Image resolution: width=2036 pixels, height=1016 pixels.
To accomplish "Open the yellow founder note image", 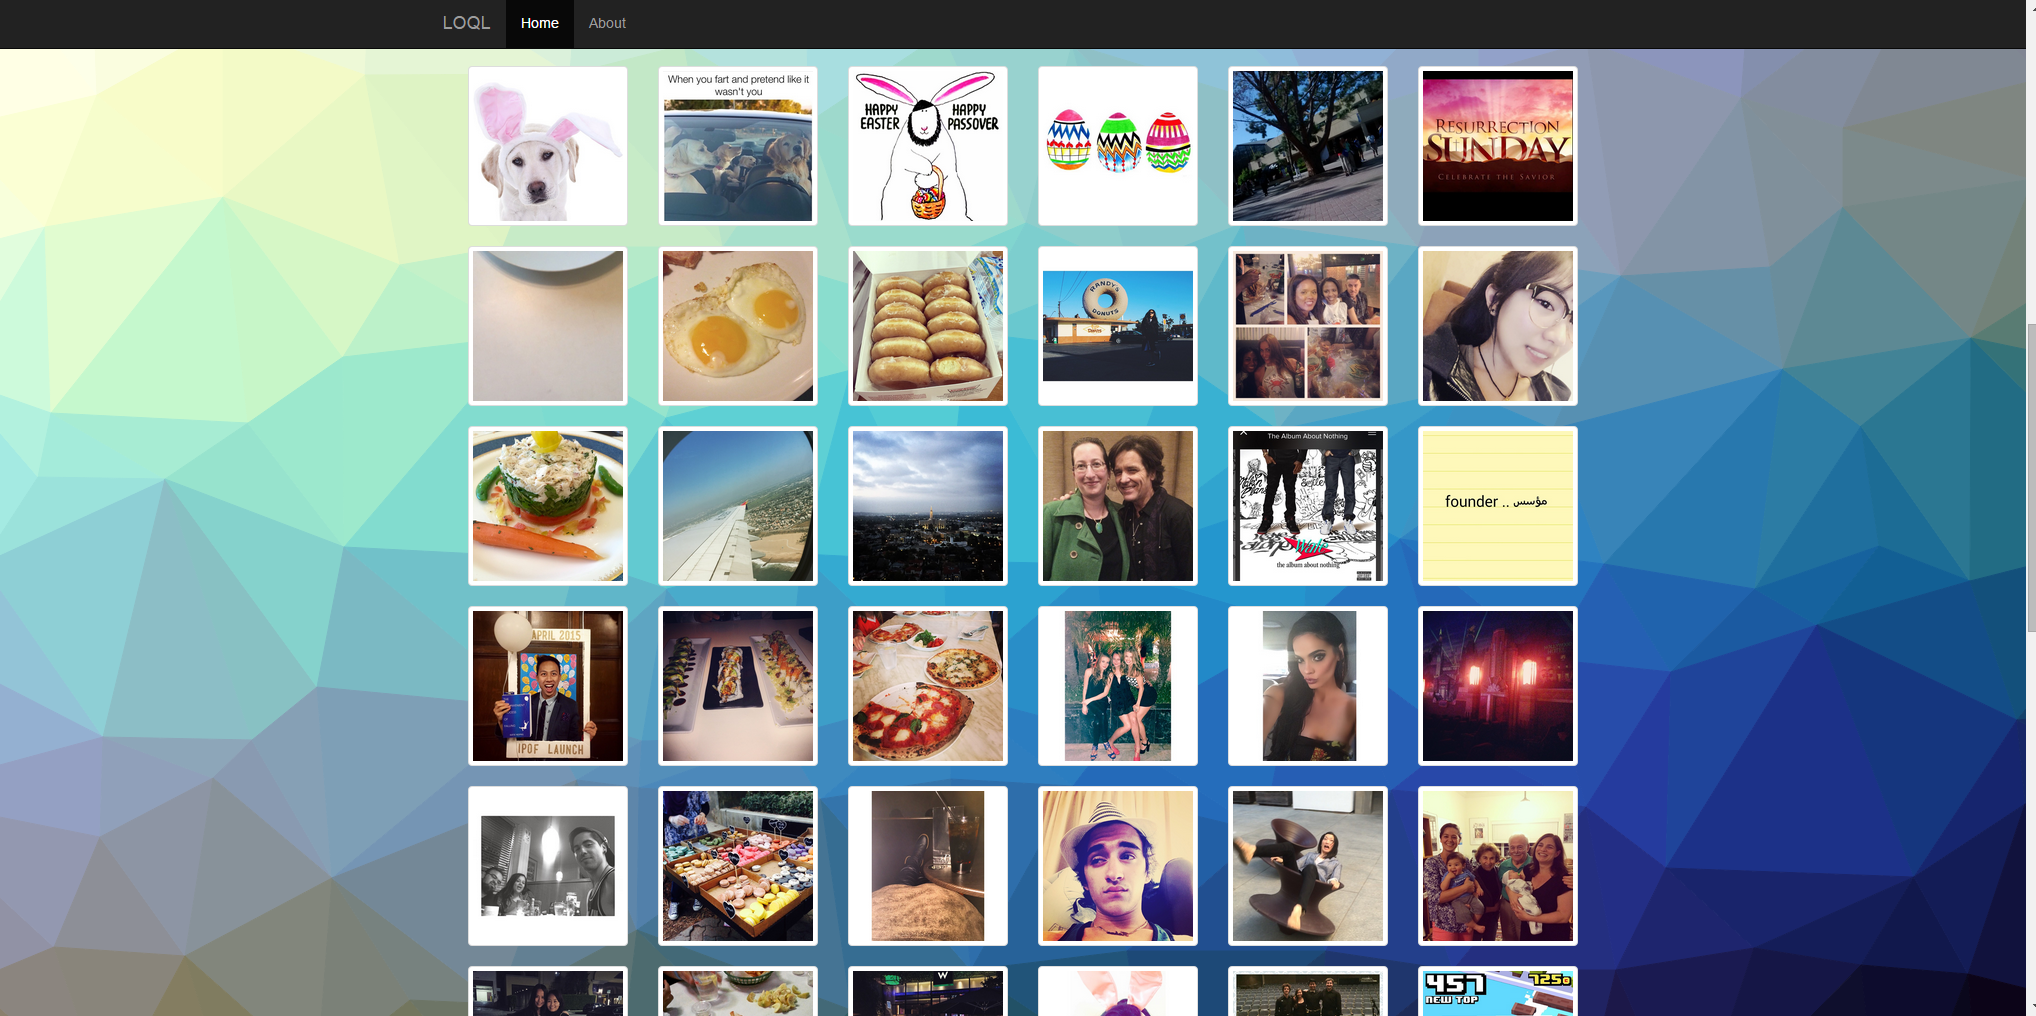I will [x=1498, y=506].
